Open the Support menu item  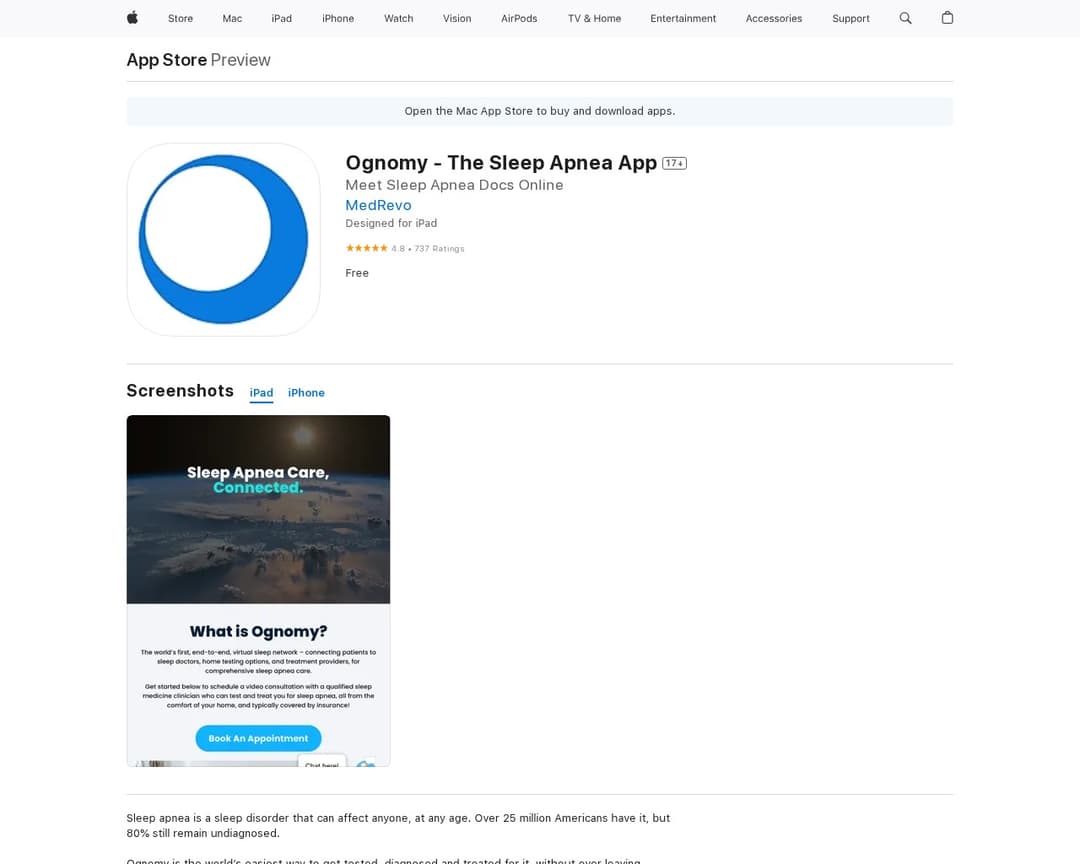pos(851,18)
